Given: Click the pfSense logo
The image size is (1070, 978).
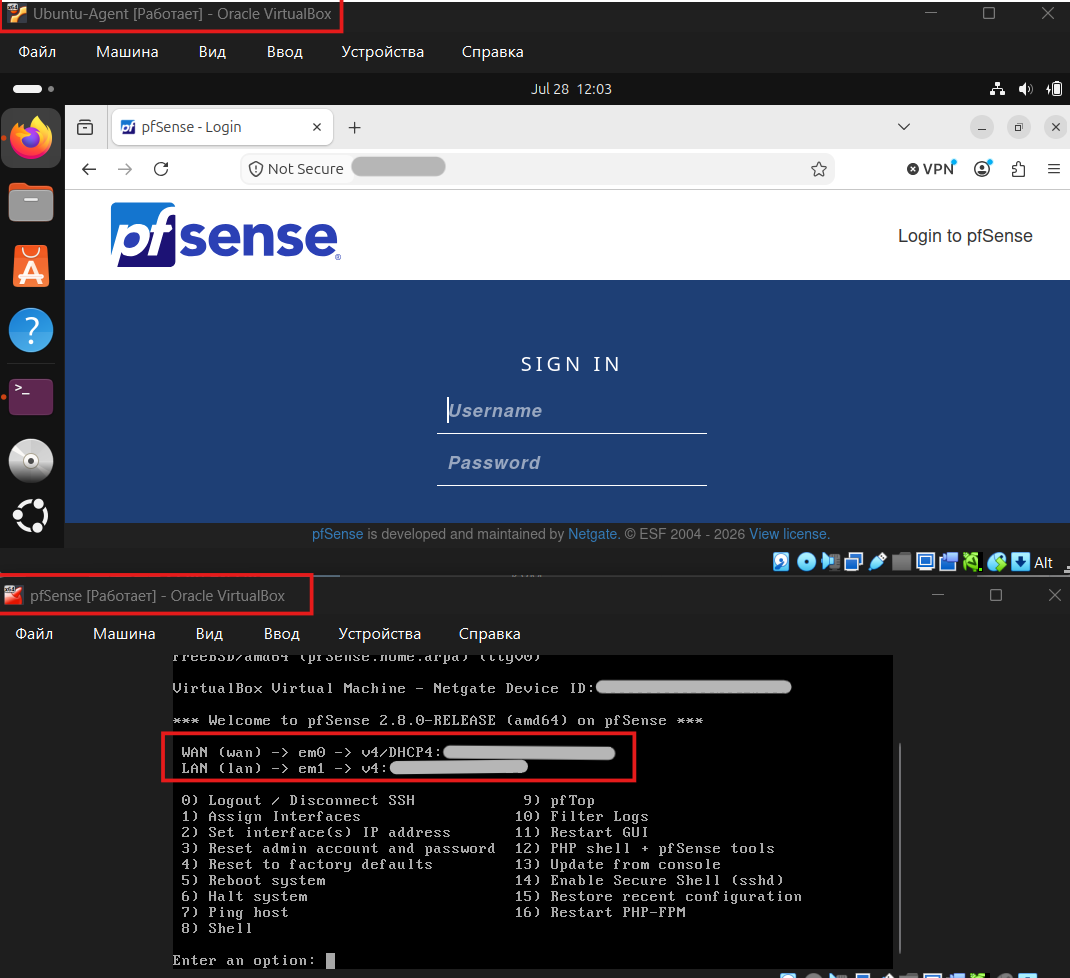Looking at the screenshot, I should tap(226, 234).
